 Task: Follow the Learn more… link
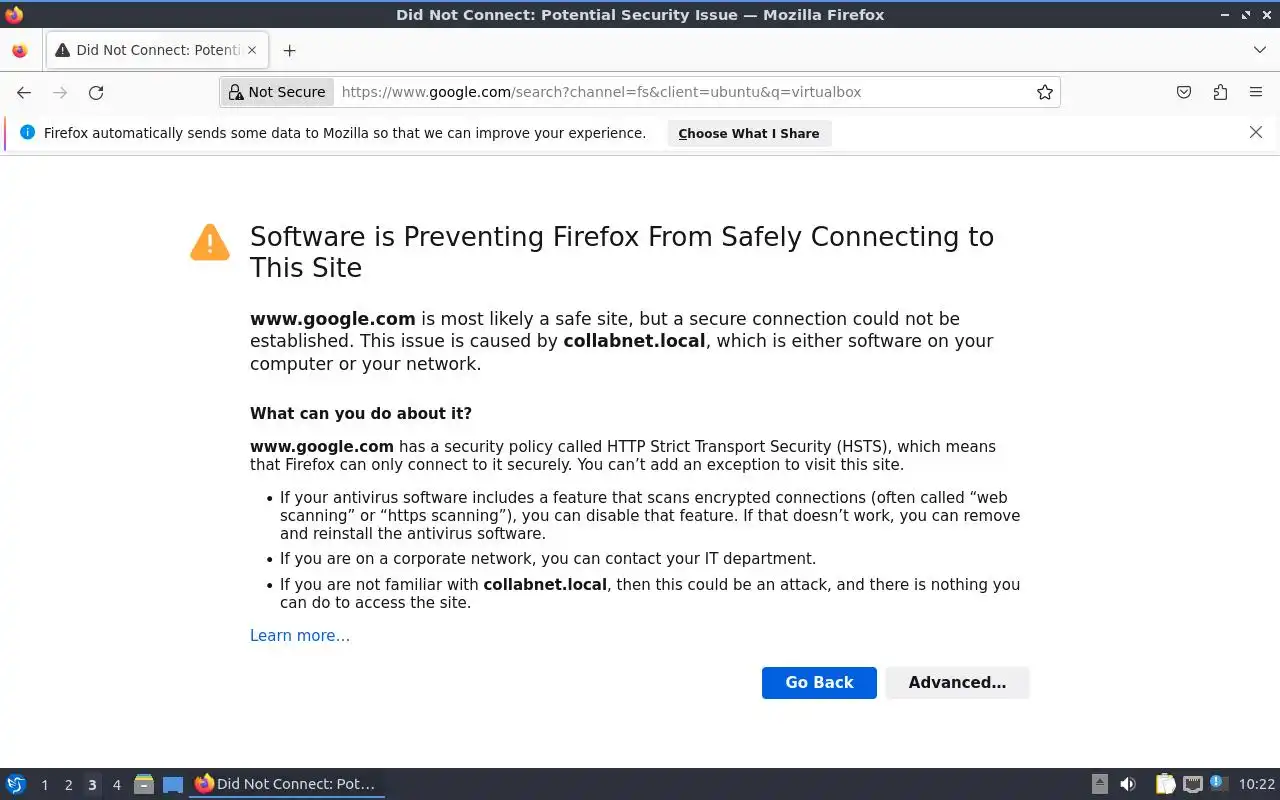pos(300,635)
